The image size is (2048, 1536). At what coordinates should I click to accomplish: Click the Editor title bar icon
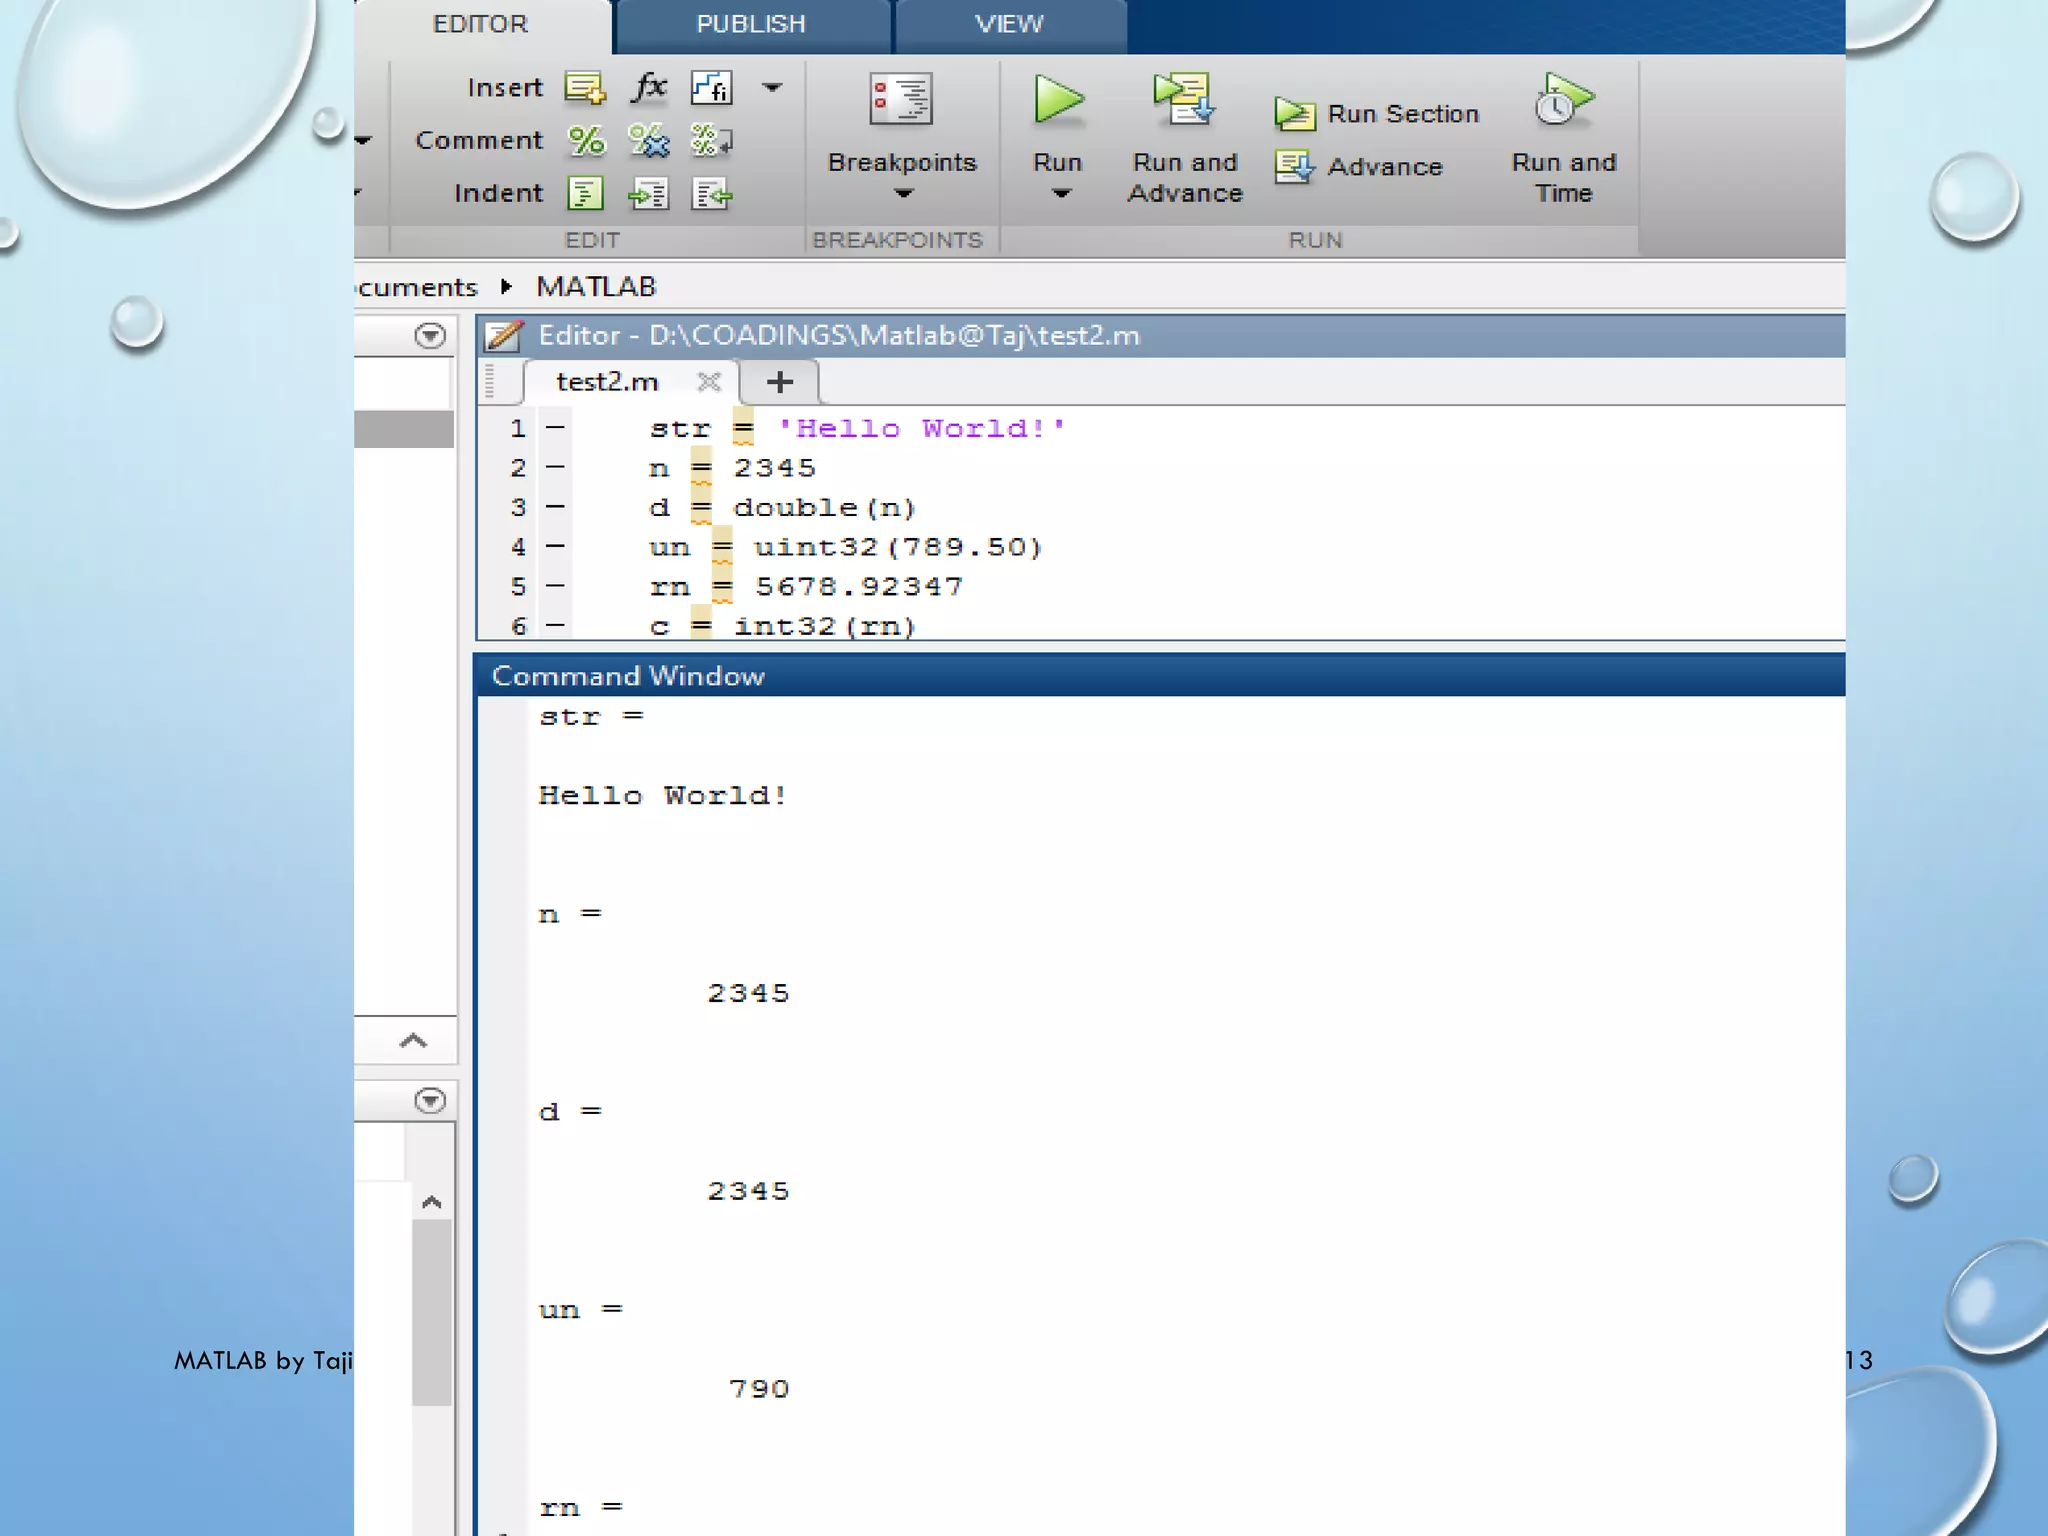[x=503, y=336]
